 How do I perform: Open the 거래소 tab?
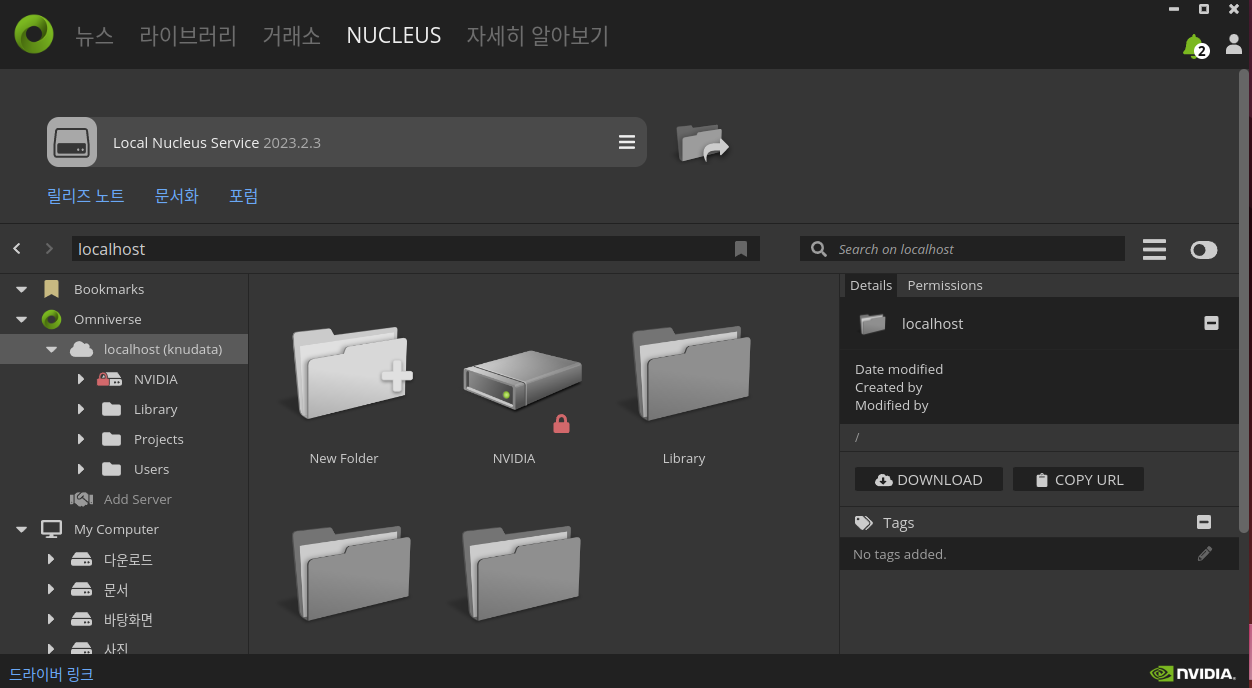[x=292, y=36]
